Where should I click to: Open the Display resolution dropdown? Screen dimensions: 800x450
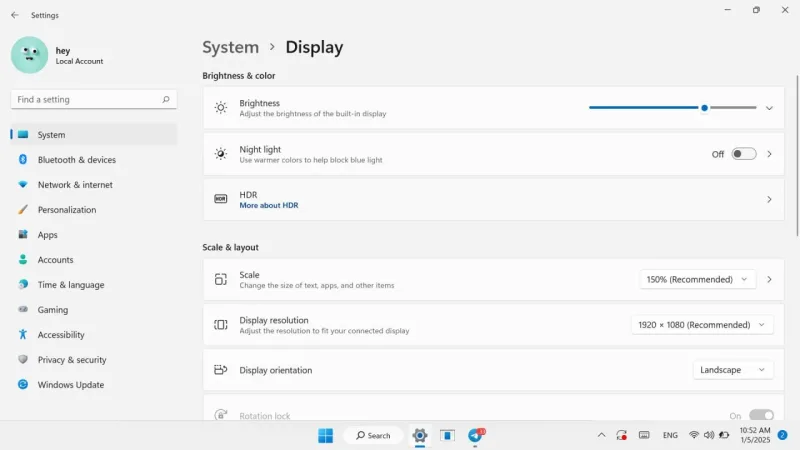click(702, 325)
